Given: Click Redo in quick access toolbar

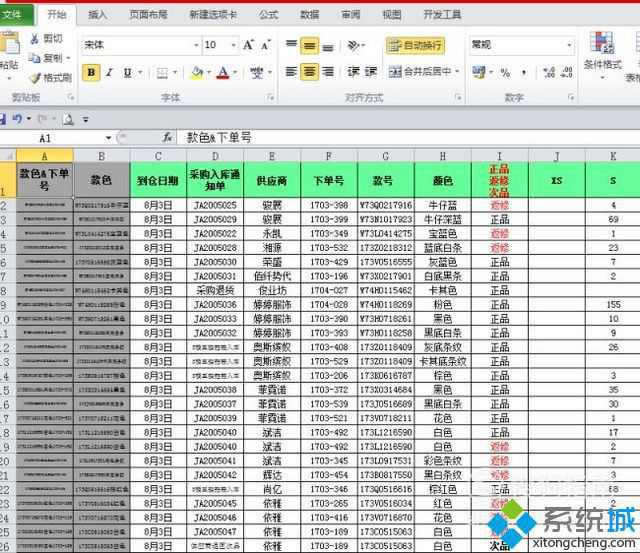Looking at the screenshot, I should pos(42,119).
